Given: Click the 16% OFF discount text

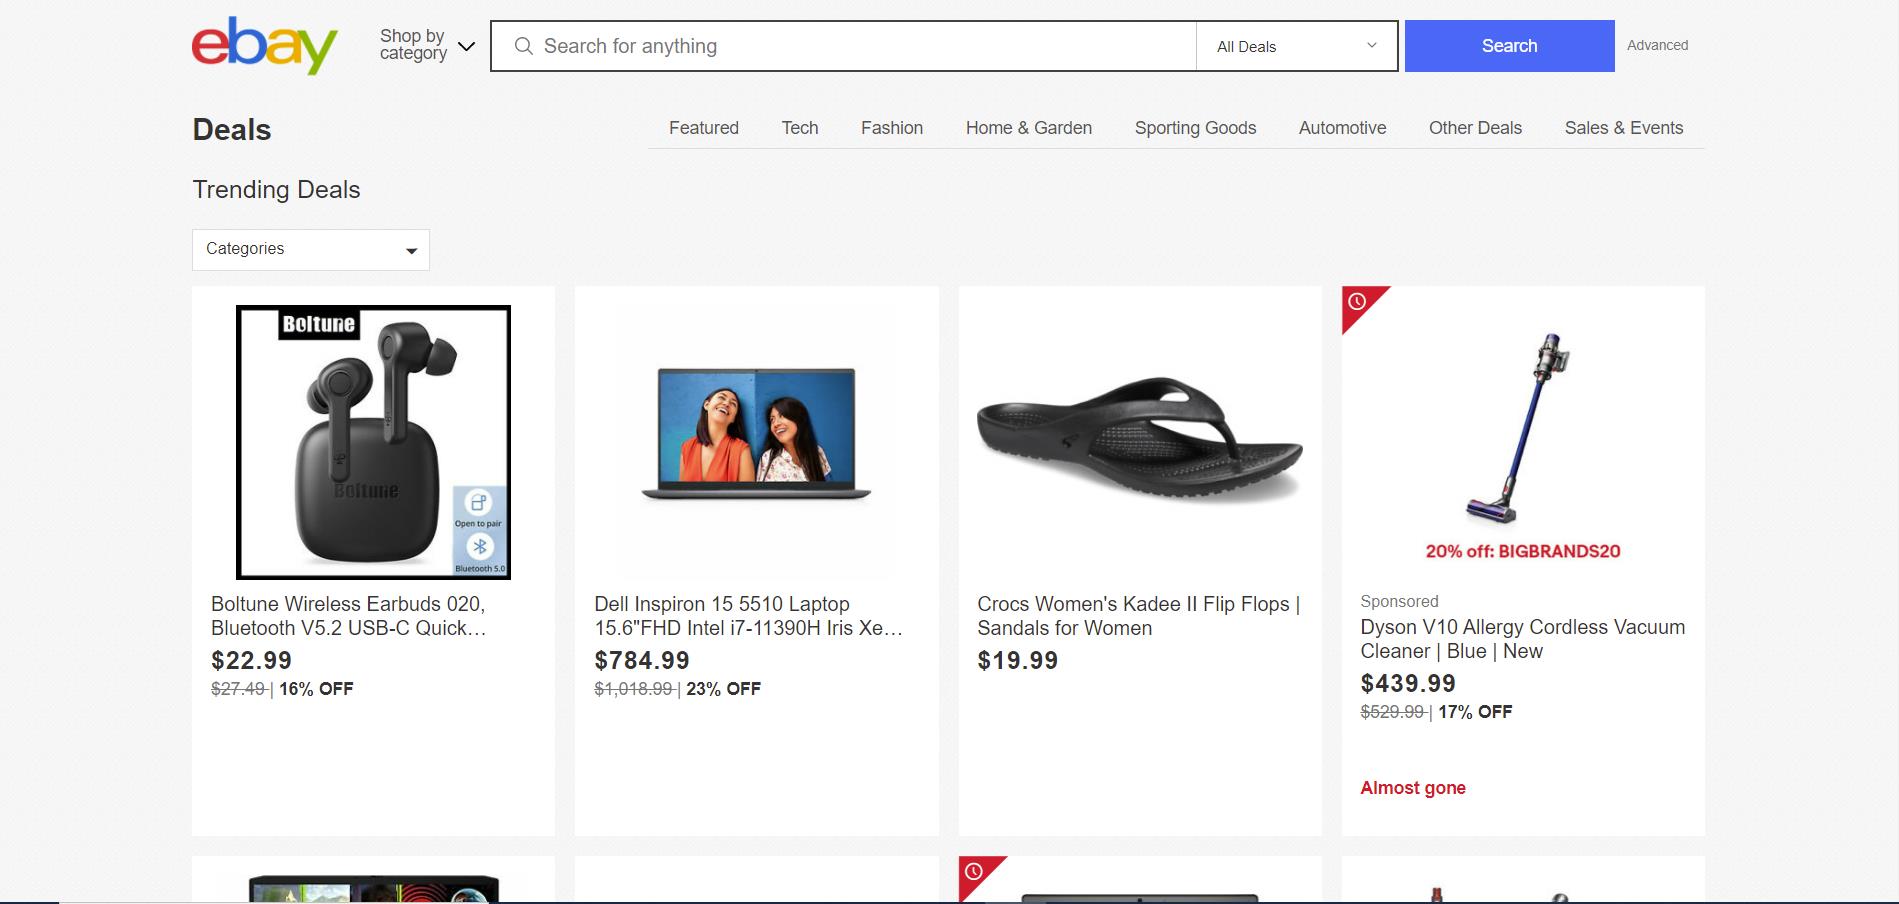Looking at the screenshot, I should pyautogui.click(x=316, y=689).
